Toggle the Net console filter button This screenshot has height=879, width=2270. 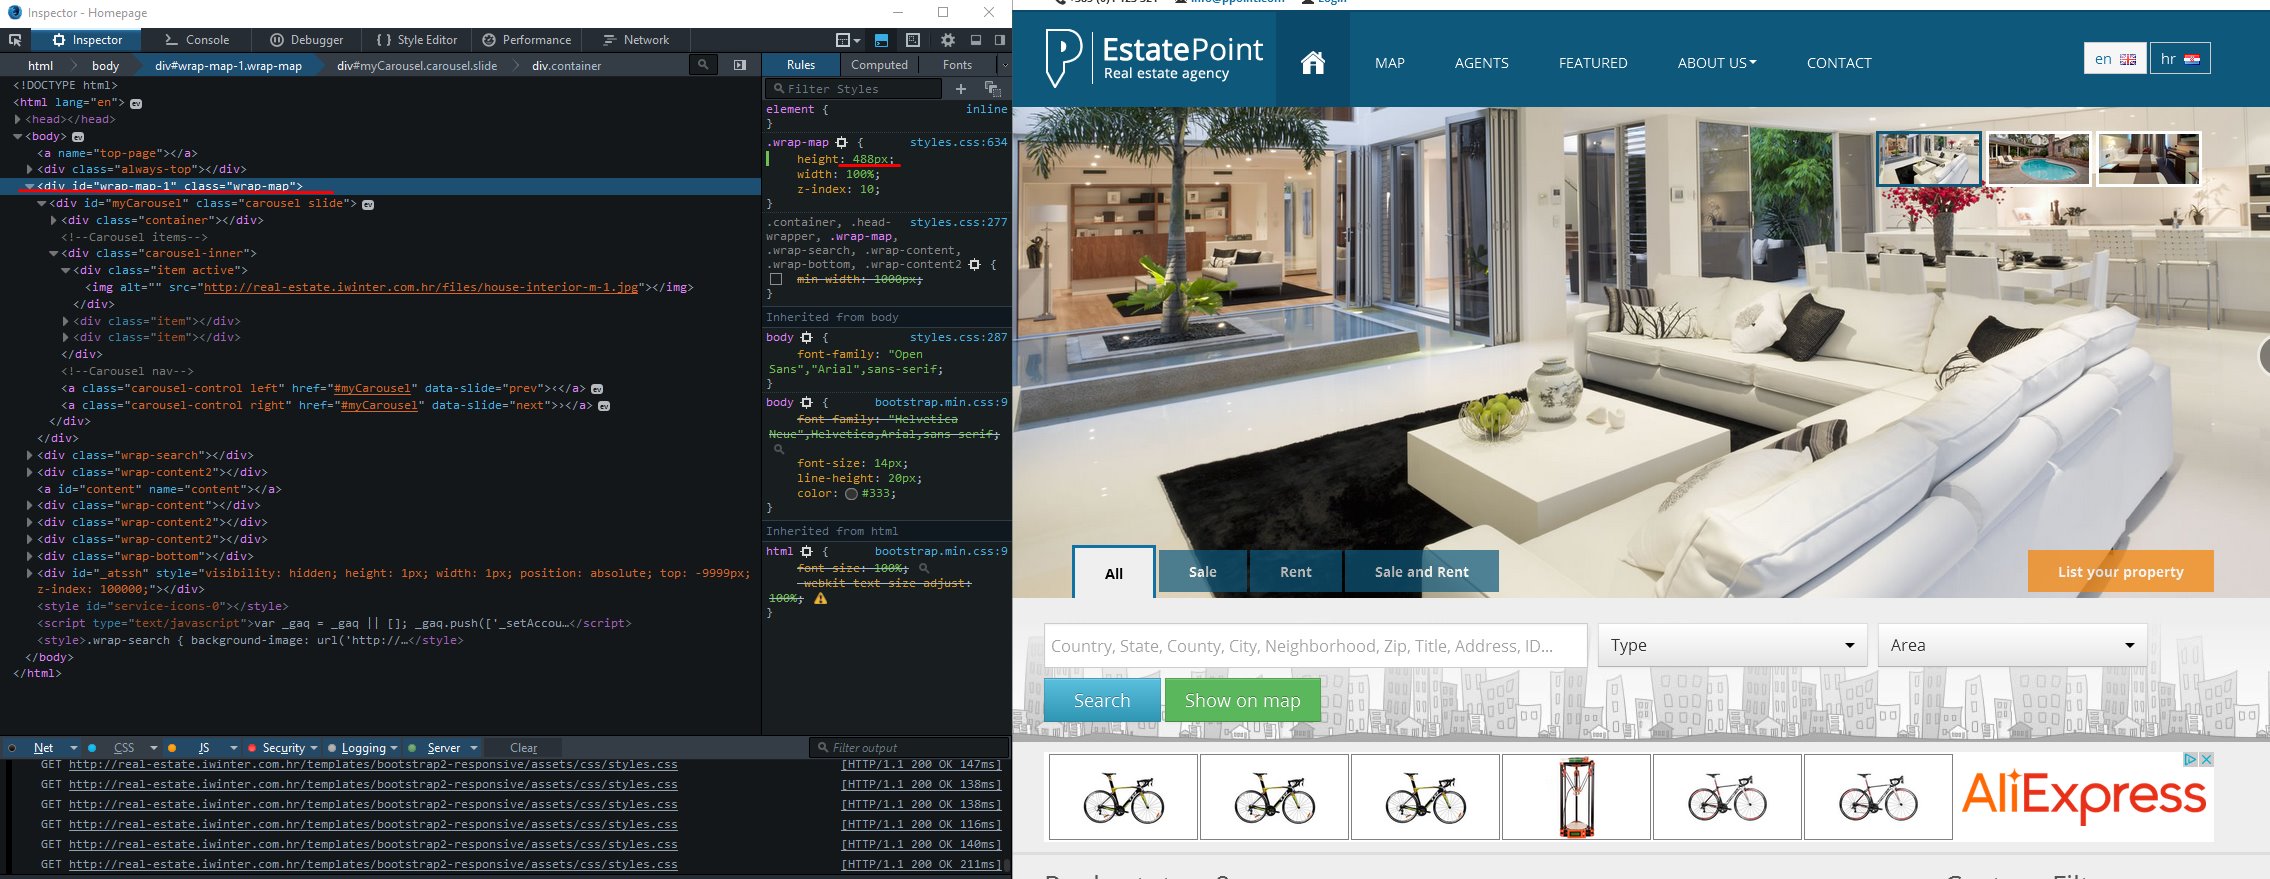click(43, 748)
